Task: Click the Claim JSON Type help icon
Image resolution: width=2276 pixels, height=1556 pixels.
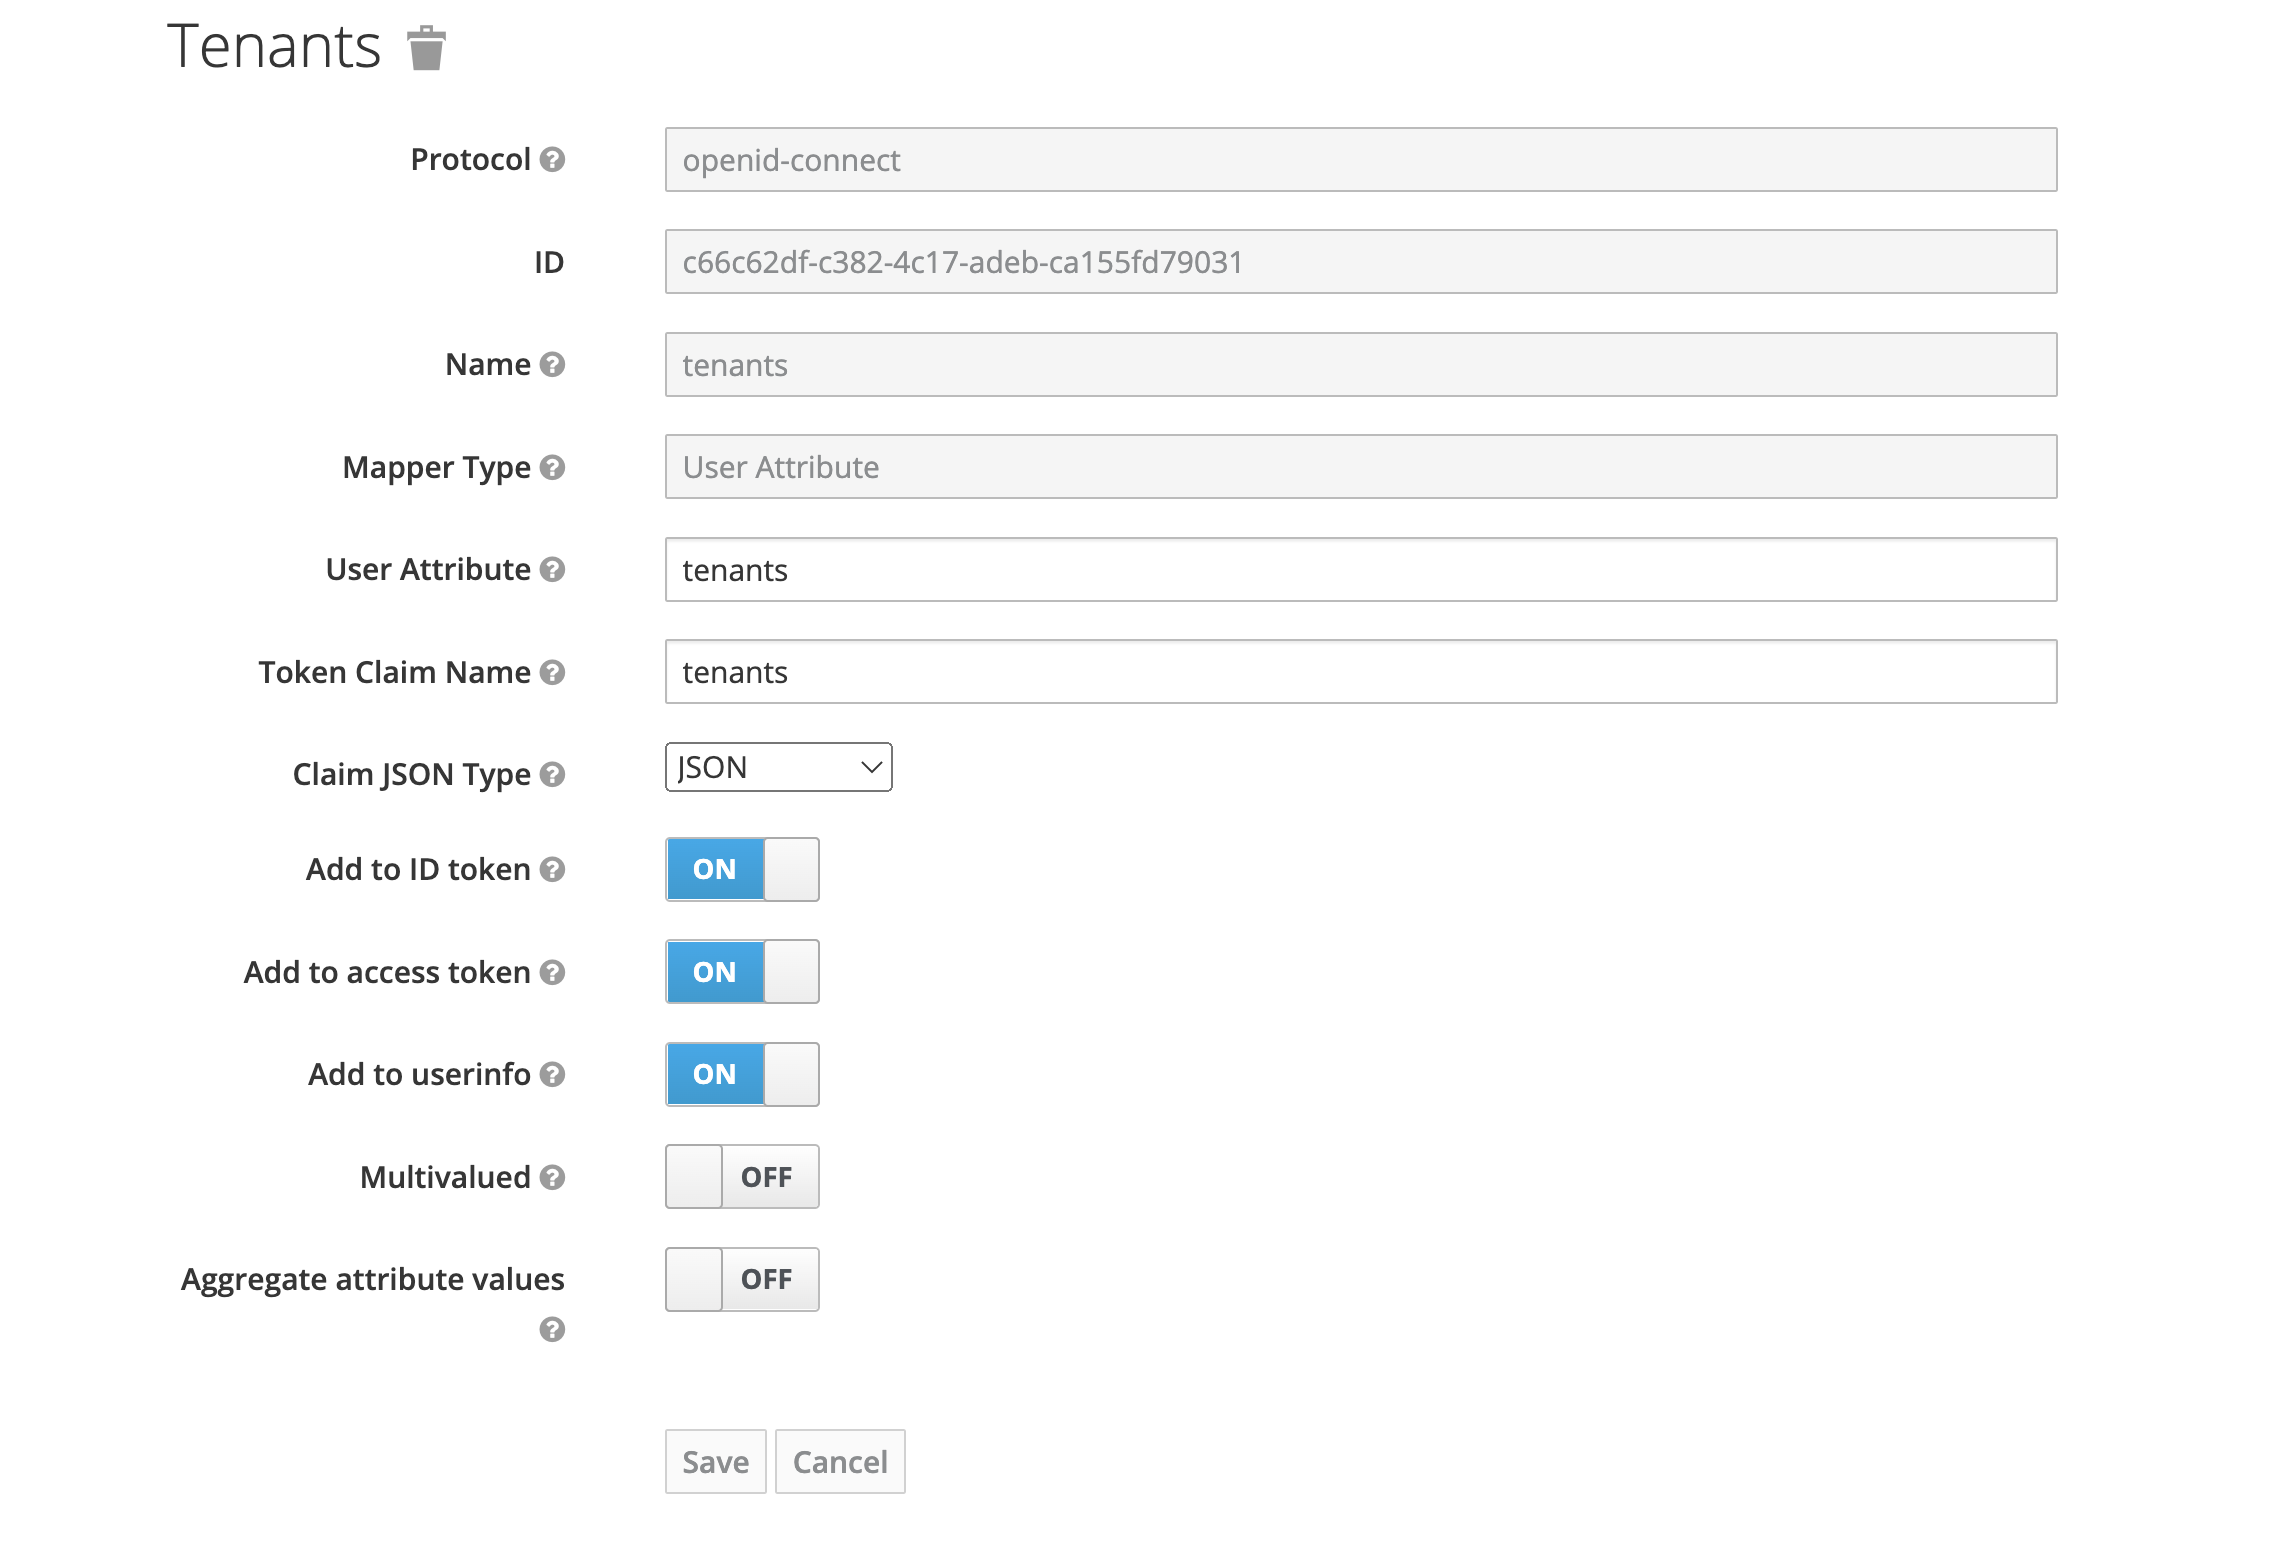Action: 552,774
